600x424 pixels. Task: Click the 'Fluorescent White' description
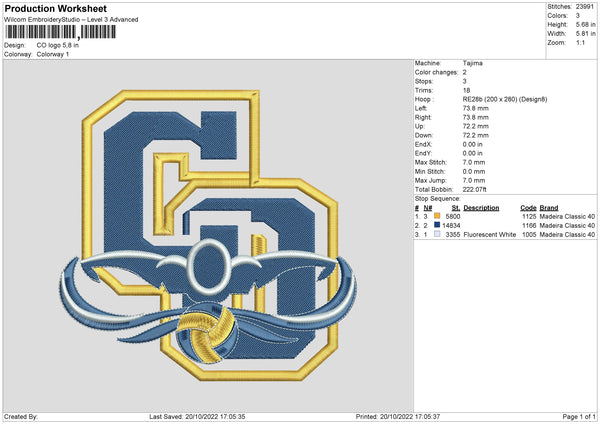[x=489, y=235]
